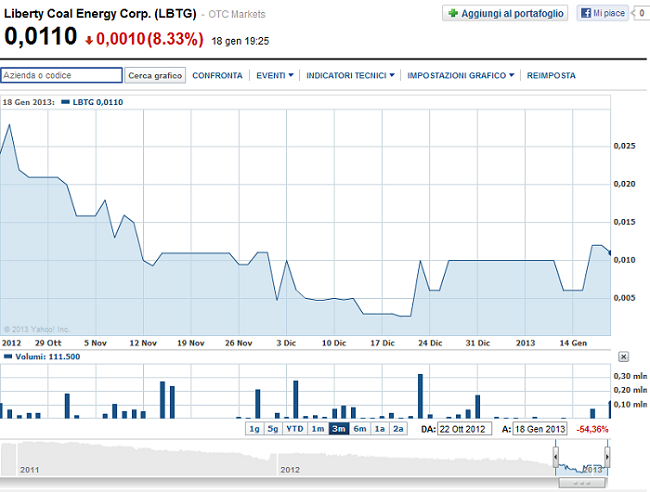Click the DA start date field
The width and height of the screenshot is (650, 492).
tap(464, 429)
